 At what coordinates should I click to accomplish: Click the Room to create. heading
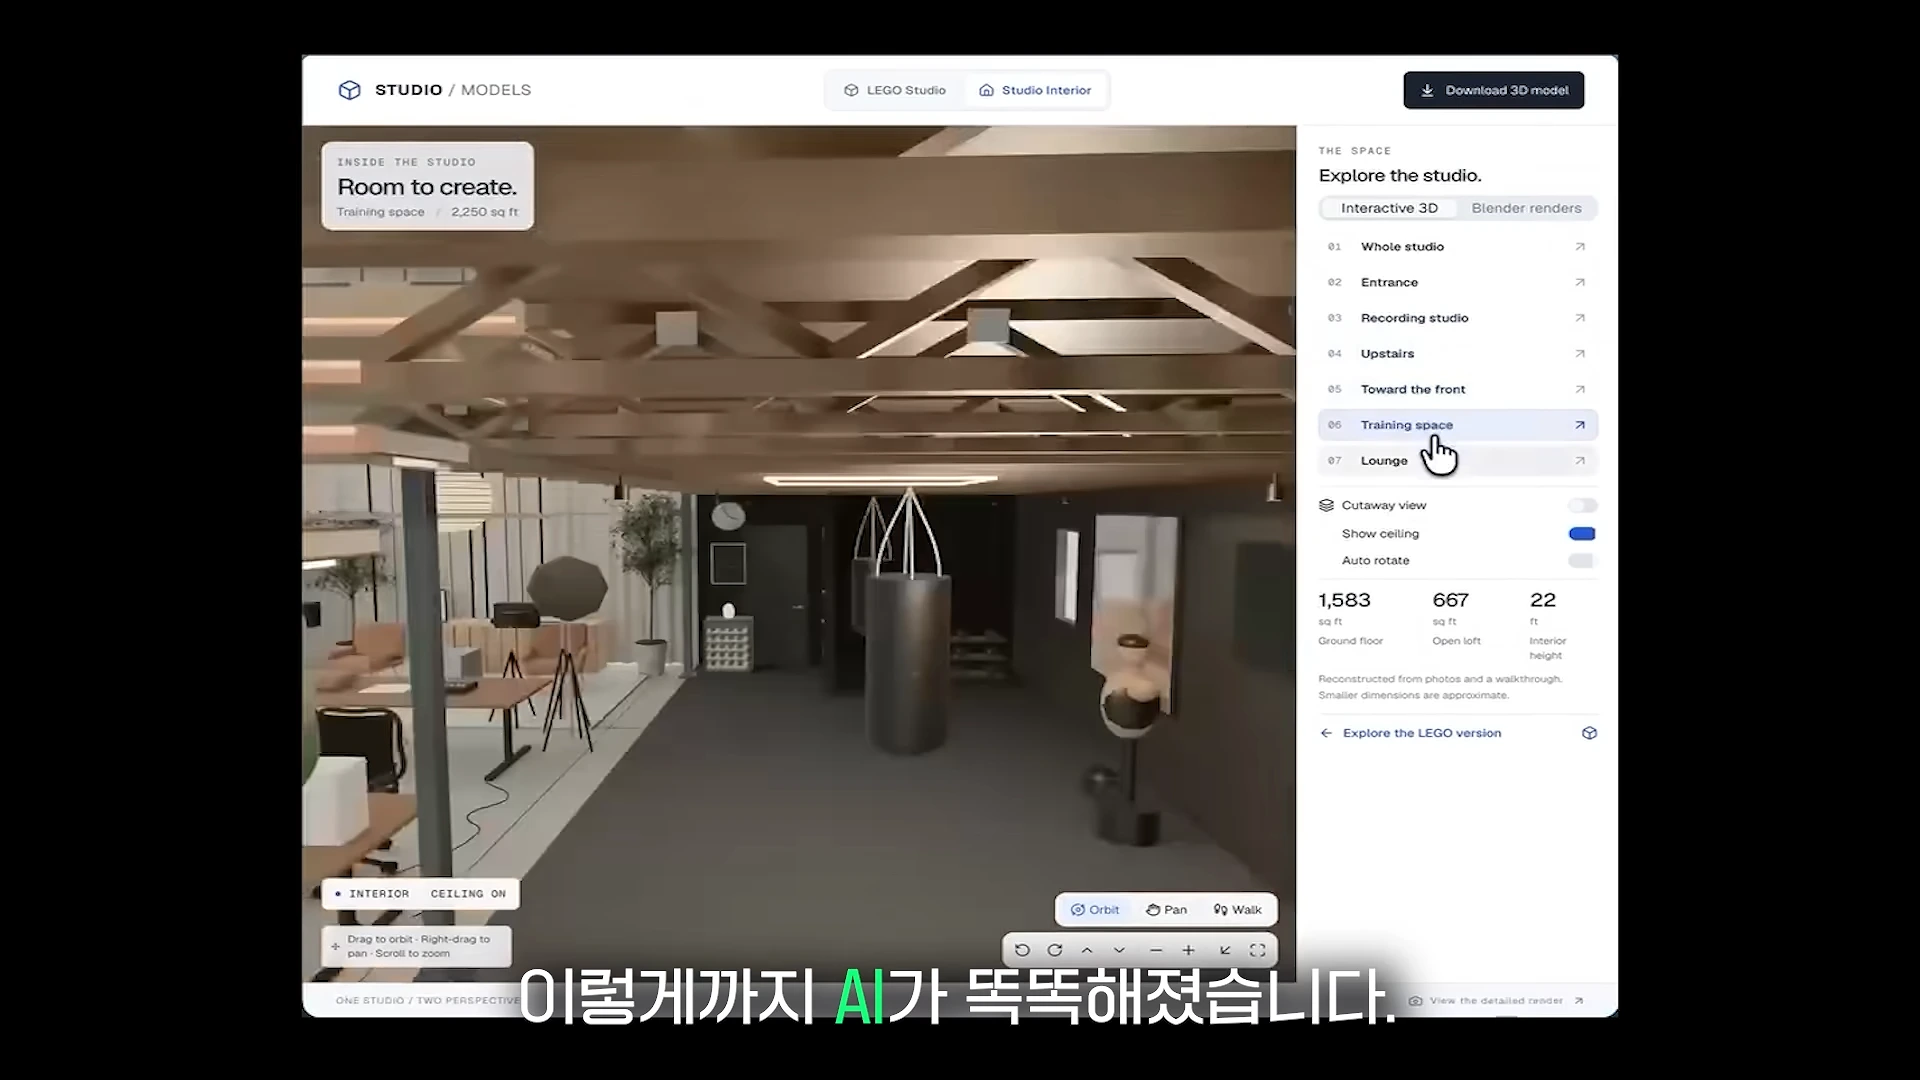click(x=427, y=187)
